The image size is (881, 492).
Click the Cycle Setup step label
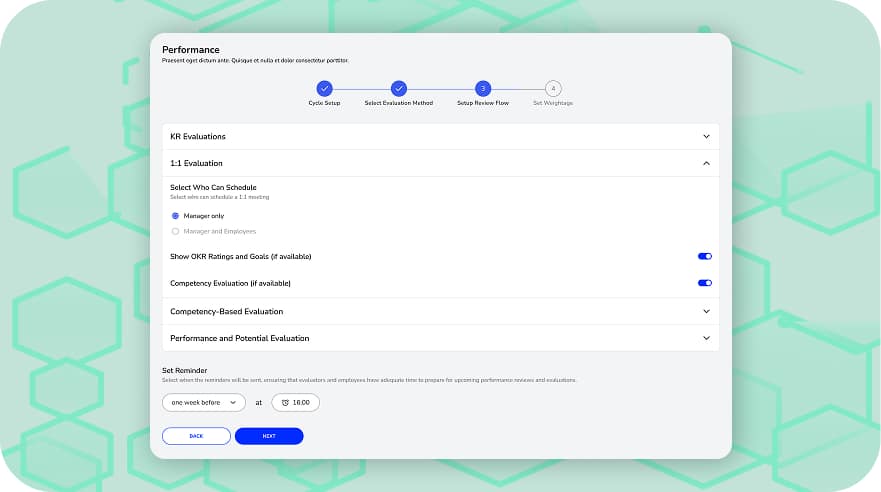324,103
